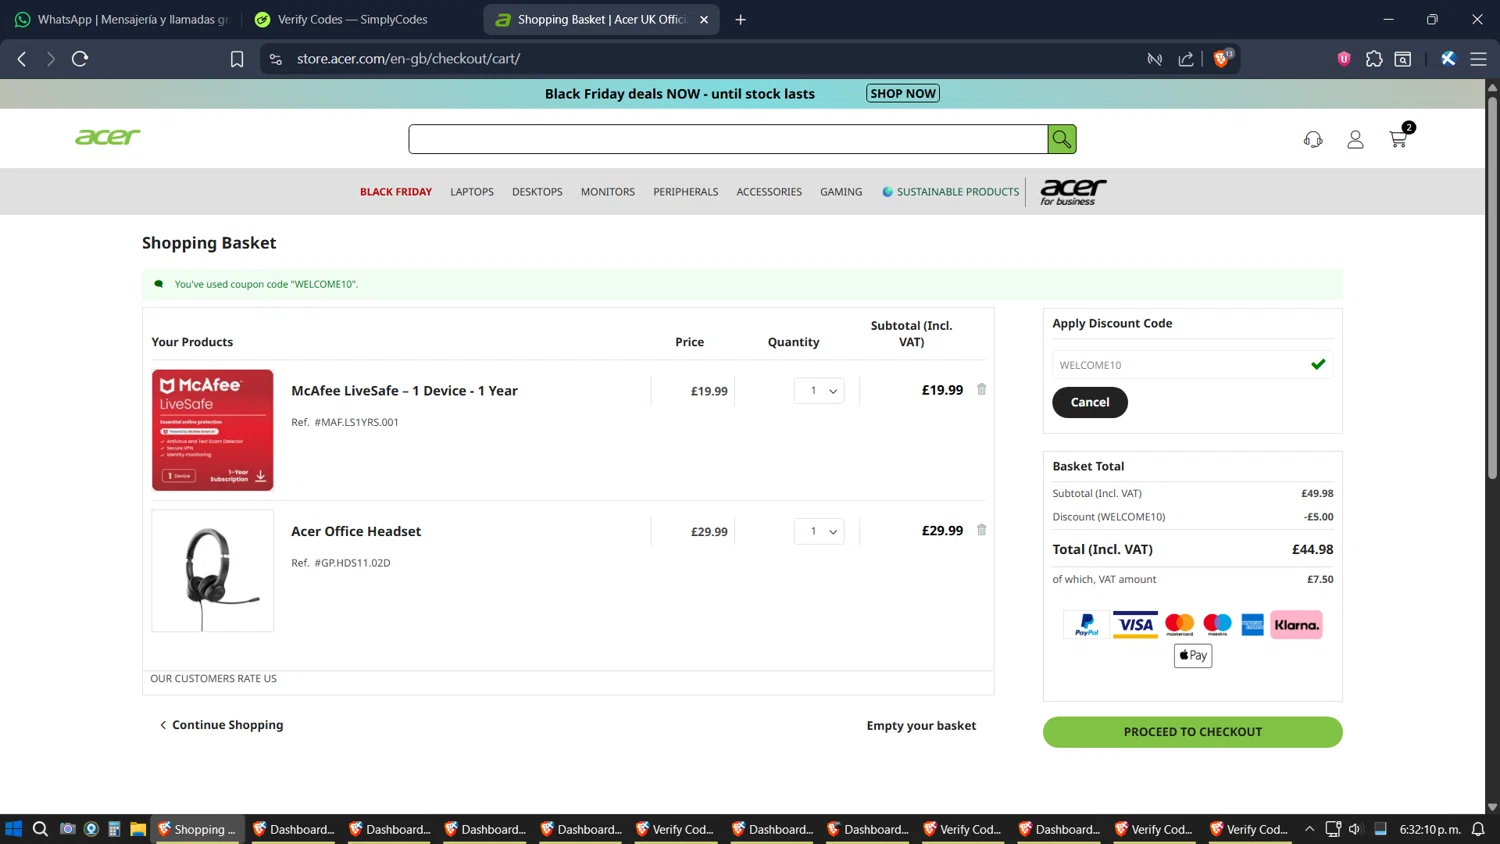
Task: Click the Klarna payment logo
Action: click(x=1296, y=625)
